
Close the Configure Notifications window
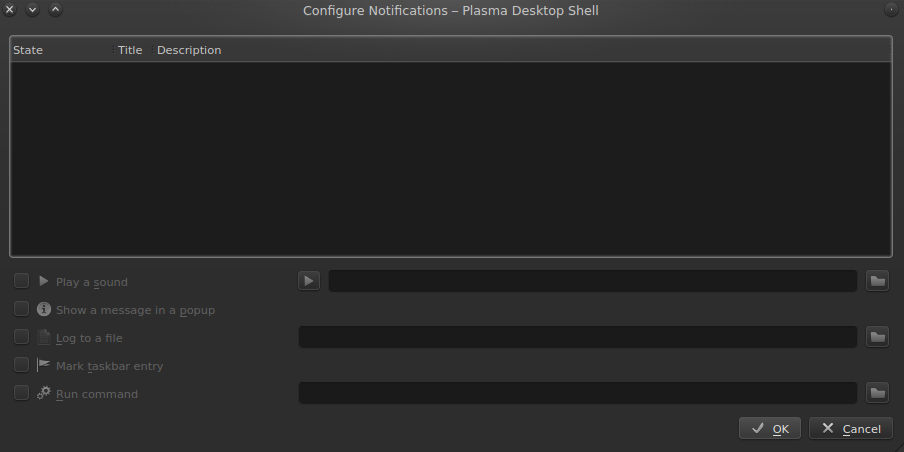9,9
